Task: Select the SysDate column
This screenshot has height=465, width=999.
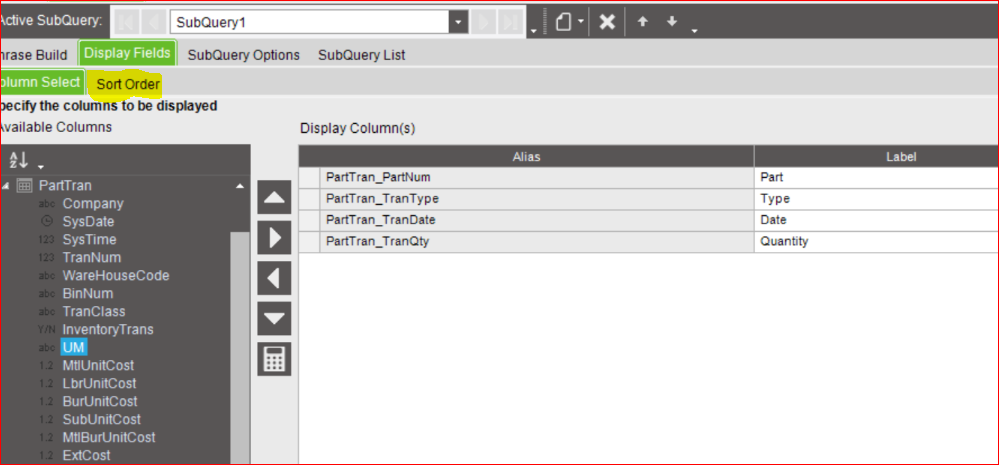Action: click(89, 222)
